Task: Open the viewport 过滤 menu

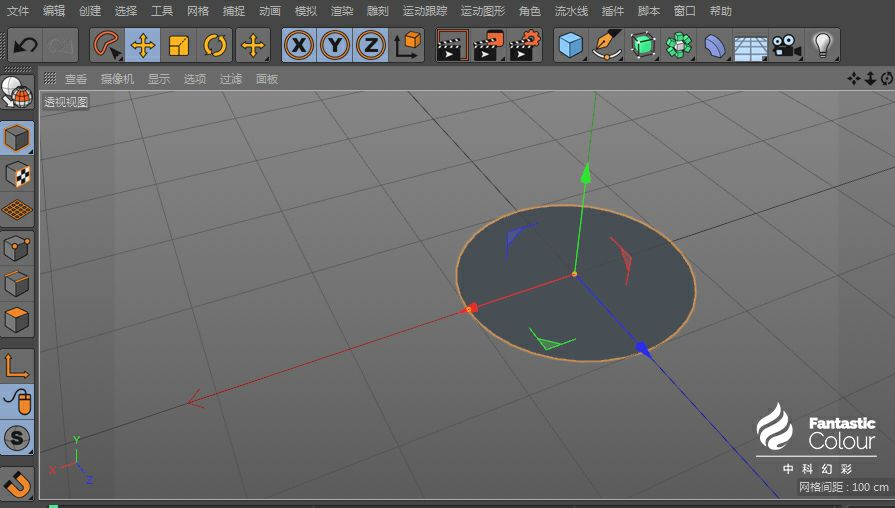Action: point(231,78)
